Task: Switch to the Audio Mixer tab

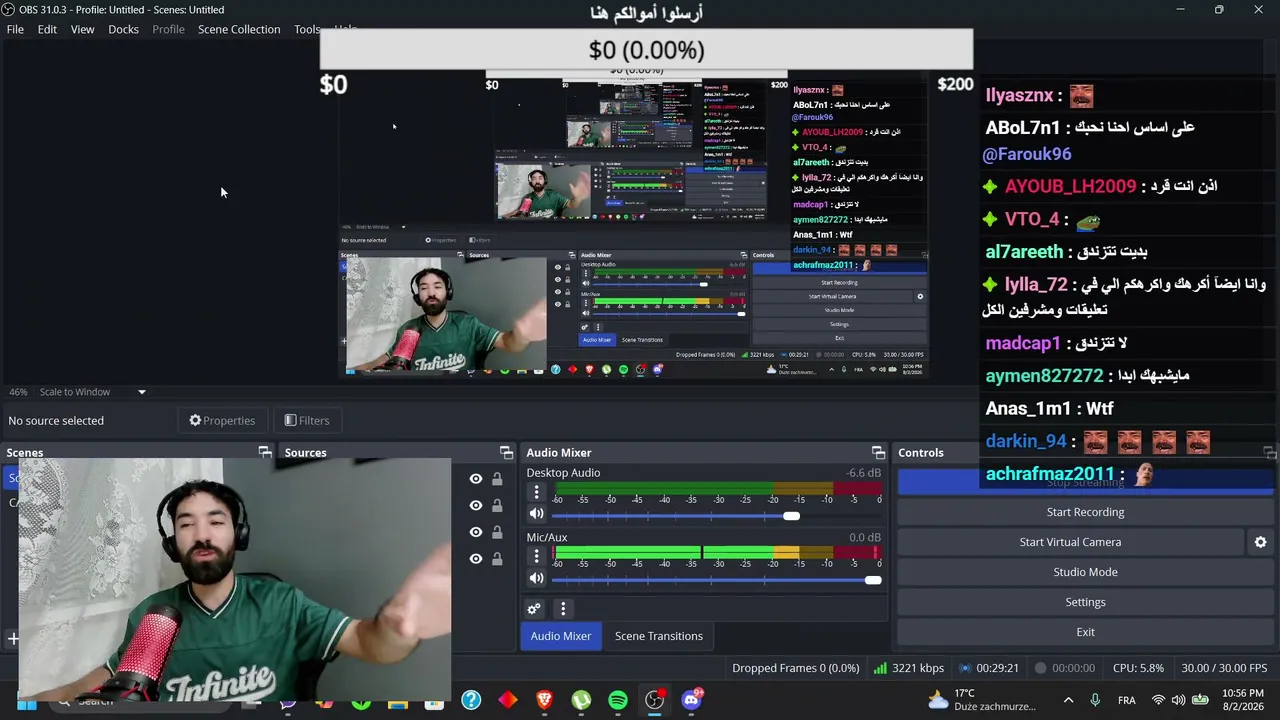Action: click(560, 636)
